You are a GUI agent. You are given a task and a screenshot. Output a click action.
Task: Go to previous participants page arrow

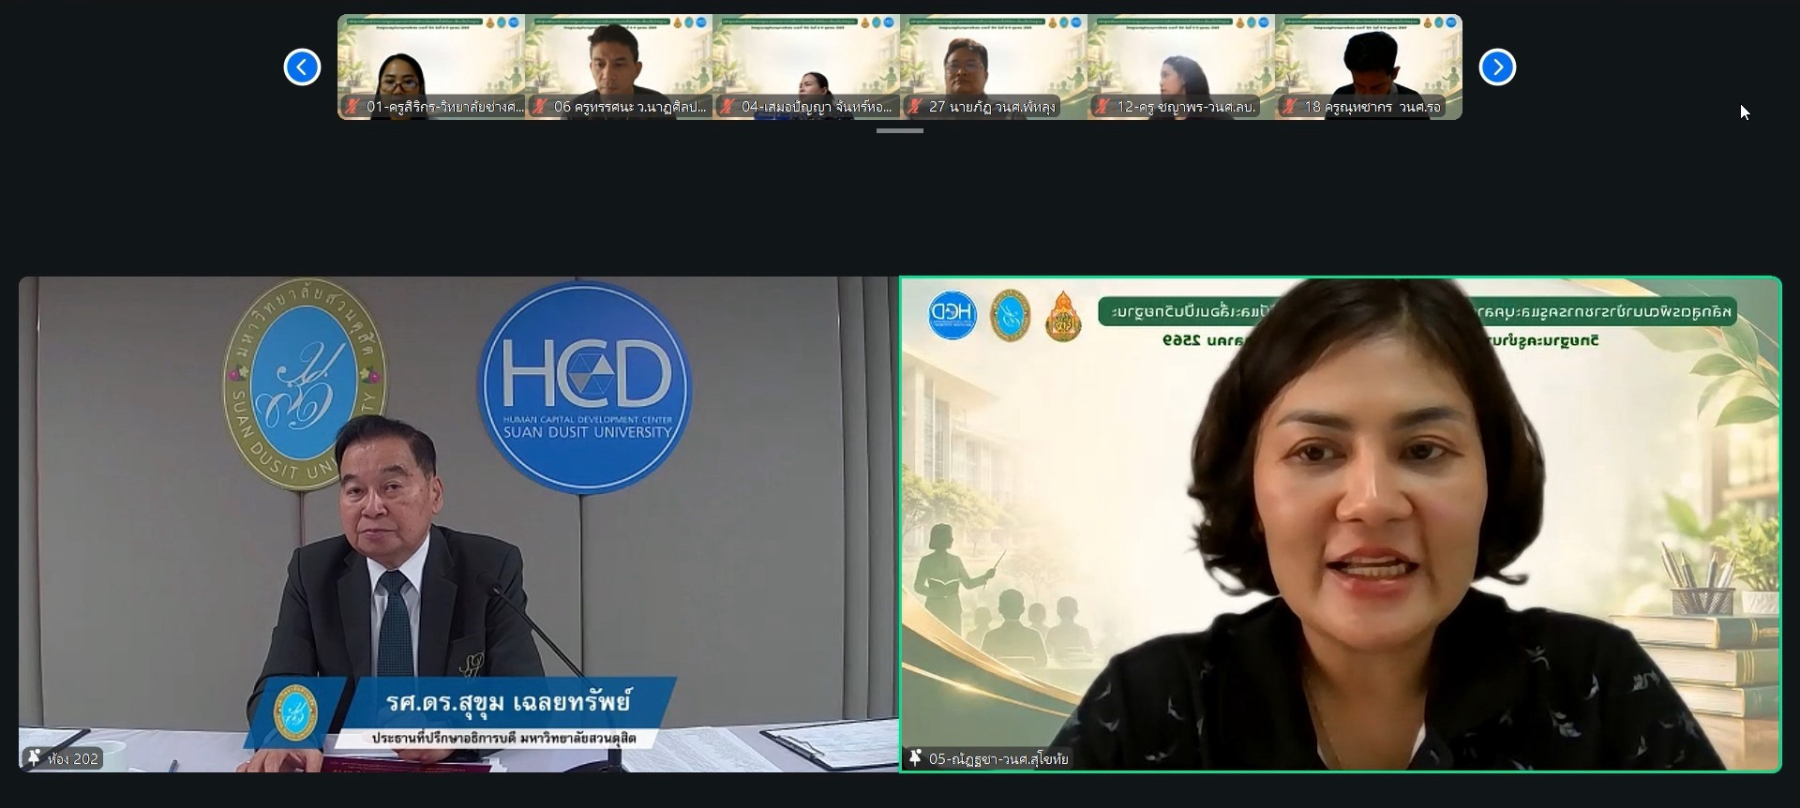coord(302,67)
